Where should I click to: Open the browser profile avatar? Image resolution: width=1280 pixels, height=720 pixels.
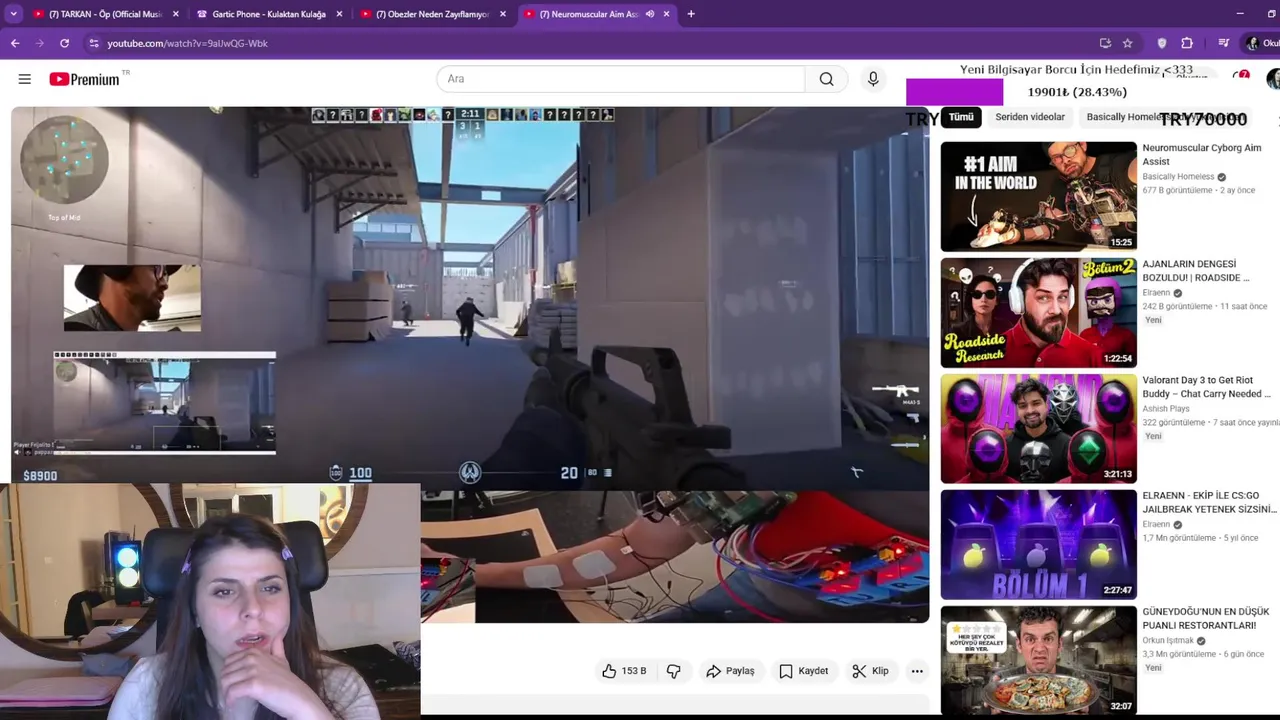click(1252, 43)
